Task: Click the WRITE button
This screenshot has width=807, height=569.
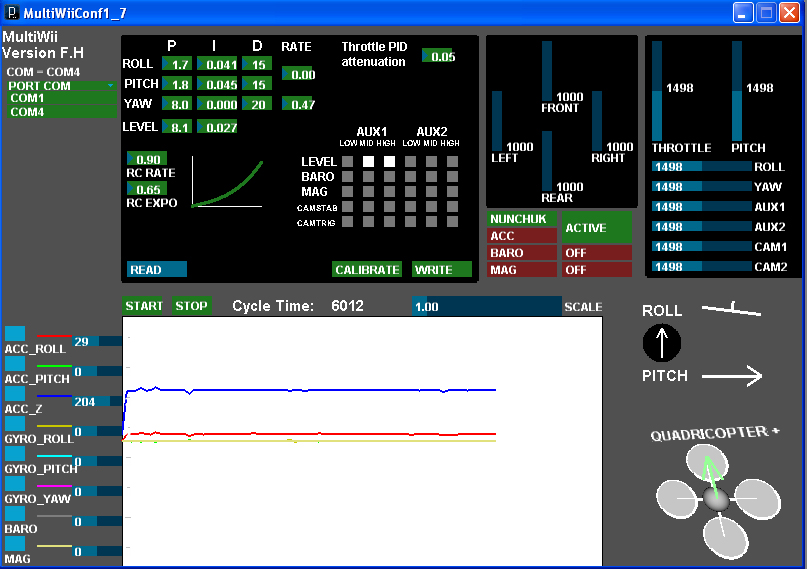Action: (442, 270)
